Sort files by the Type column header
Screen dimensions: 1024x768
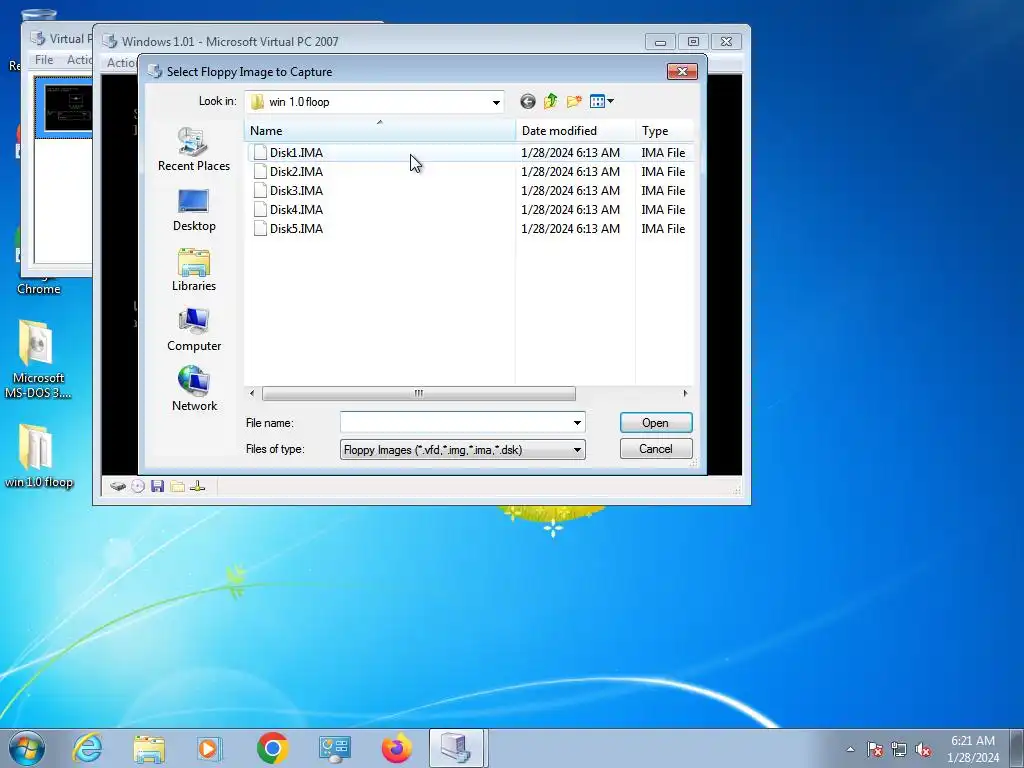pyautogui.click(x=664, y=131)
